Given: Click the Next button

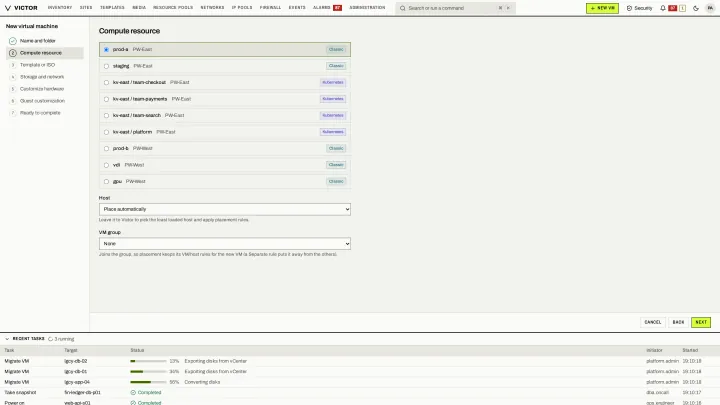Looking at the screenshot, I should [x=701, y=322].
